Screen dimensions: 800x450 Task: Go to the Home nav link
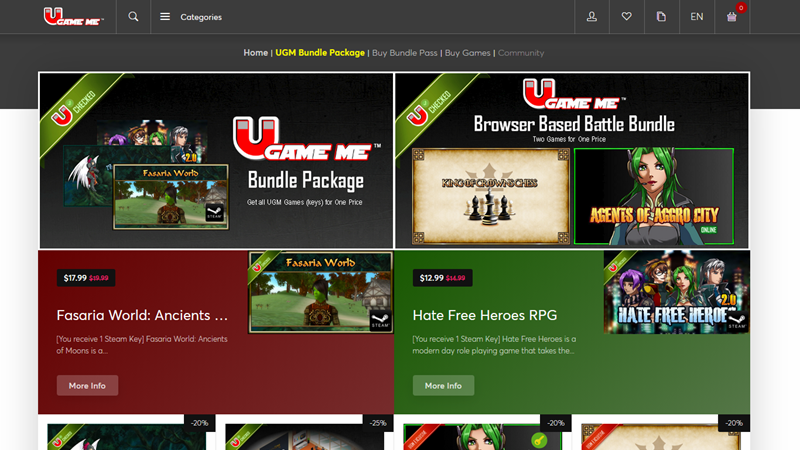(255, 52)
